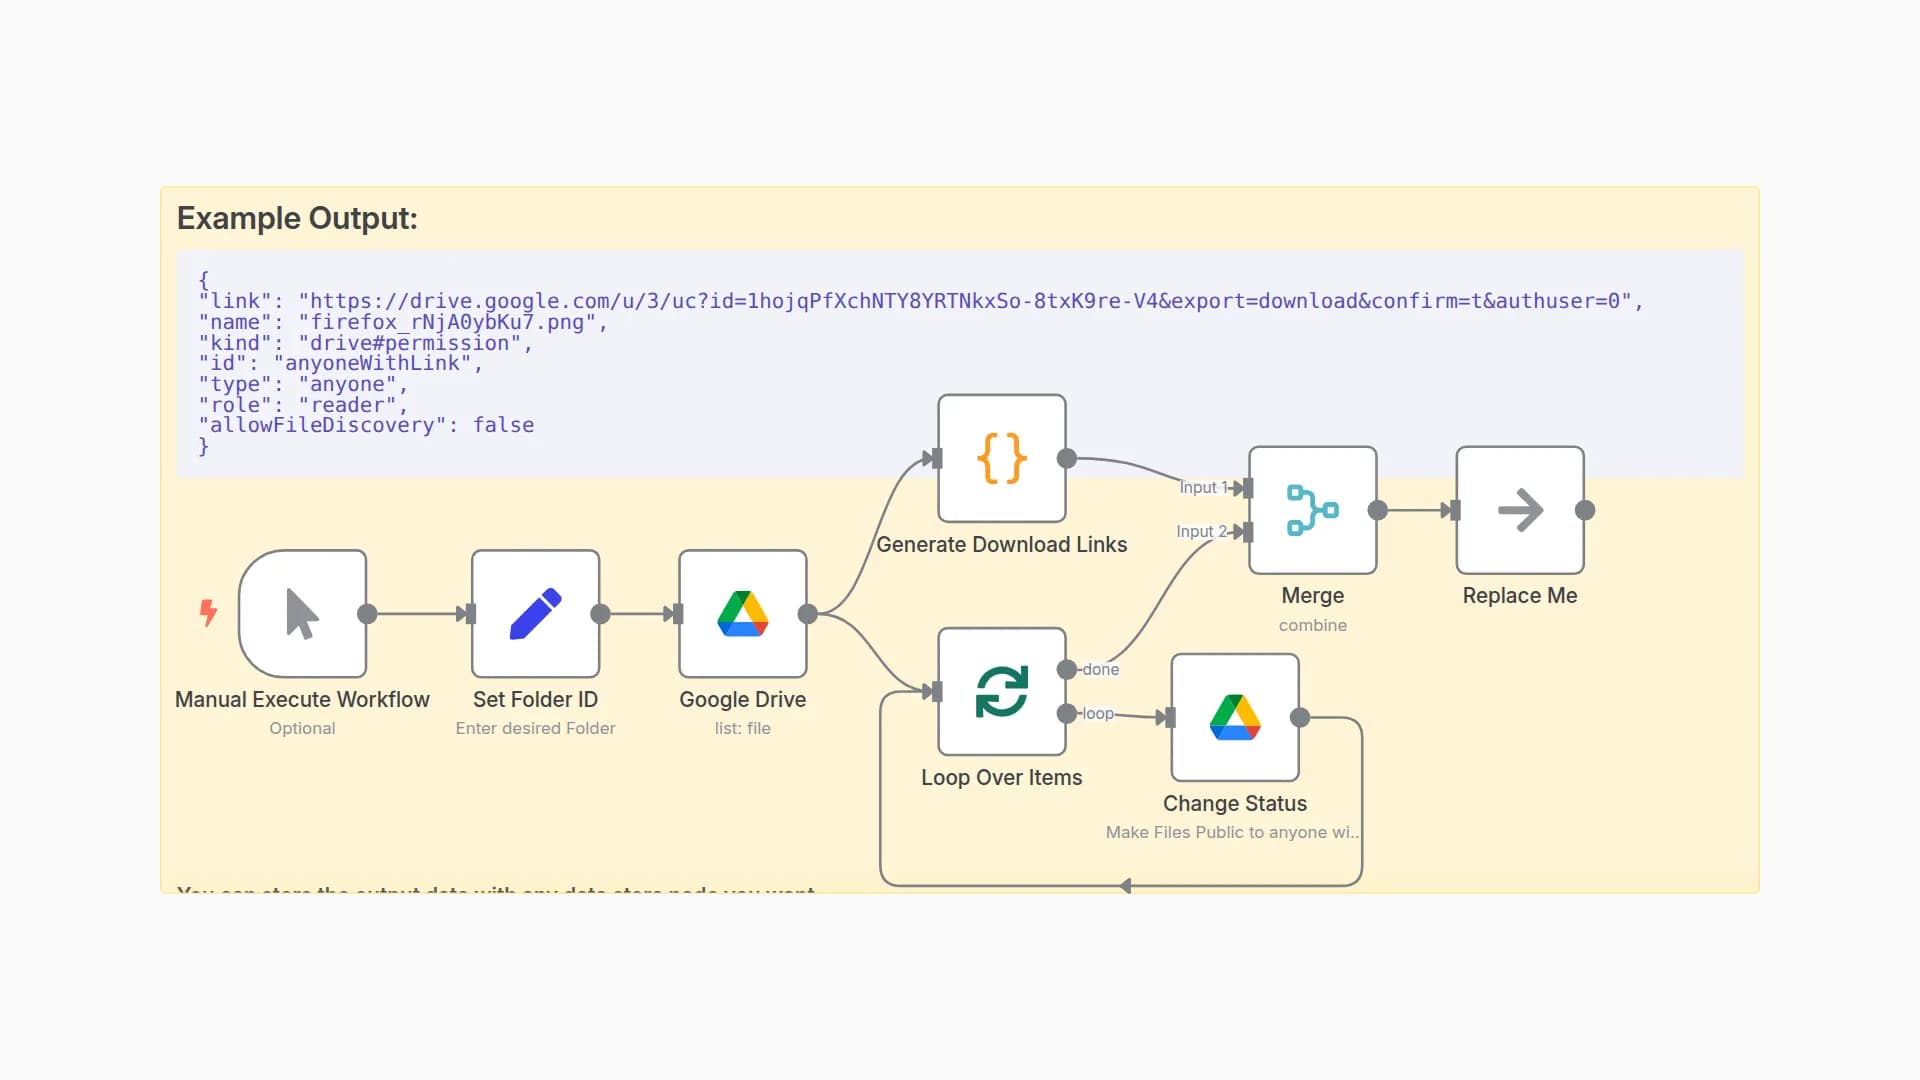
Task: Click the 'combine' subtitle under Merge
Action: tap(1313, 625)
